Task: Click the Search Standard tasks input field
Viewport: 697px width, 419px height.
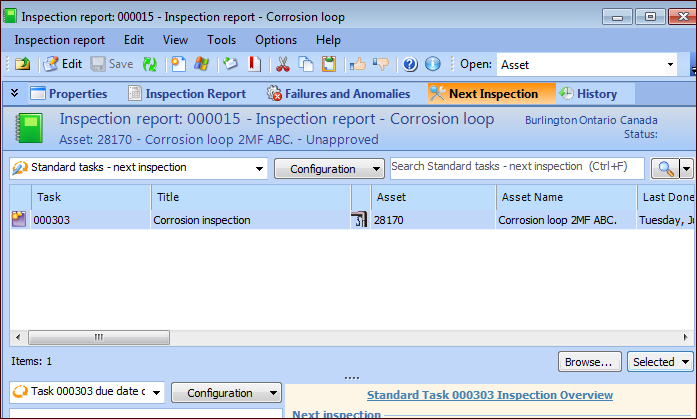Action: click(x=517, y=167)
